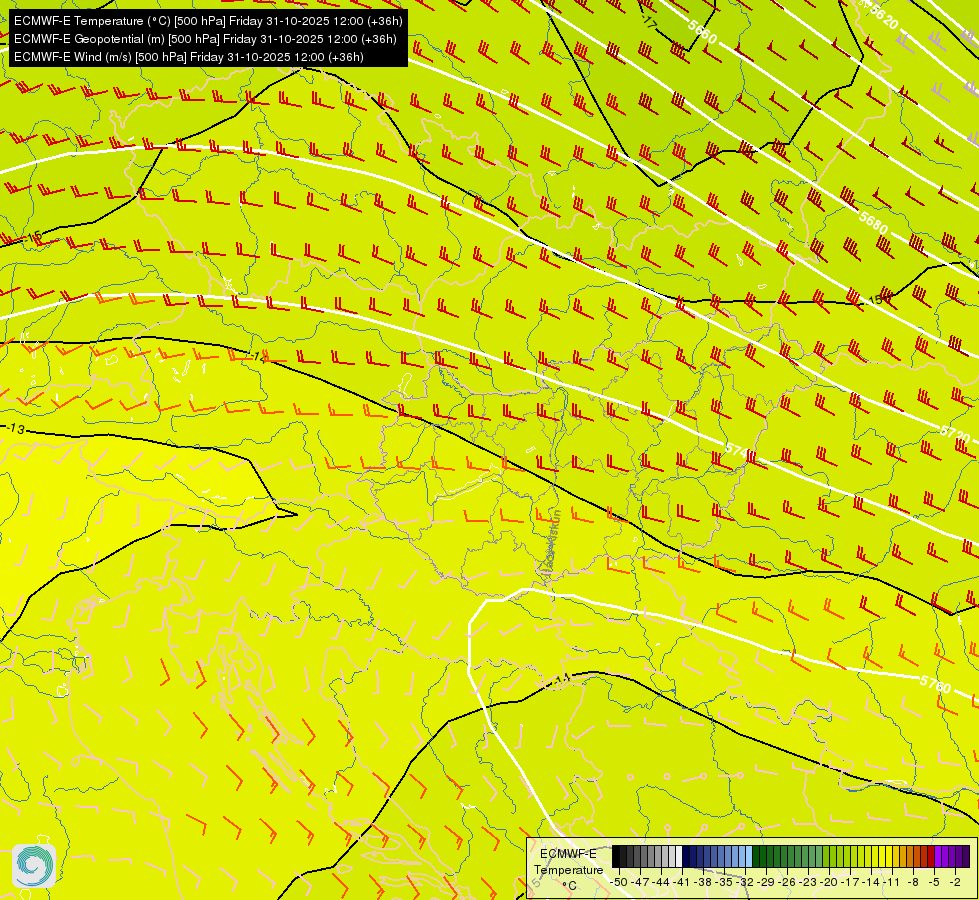Click the -23 legend value
979x900 pixels.
click(x=808, y=882)
